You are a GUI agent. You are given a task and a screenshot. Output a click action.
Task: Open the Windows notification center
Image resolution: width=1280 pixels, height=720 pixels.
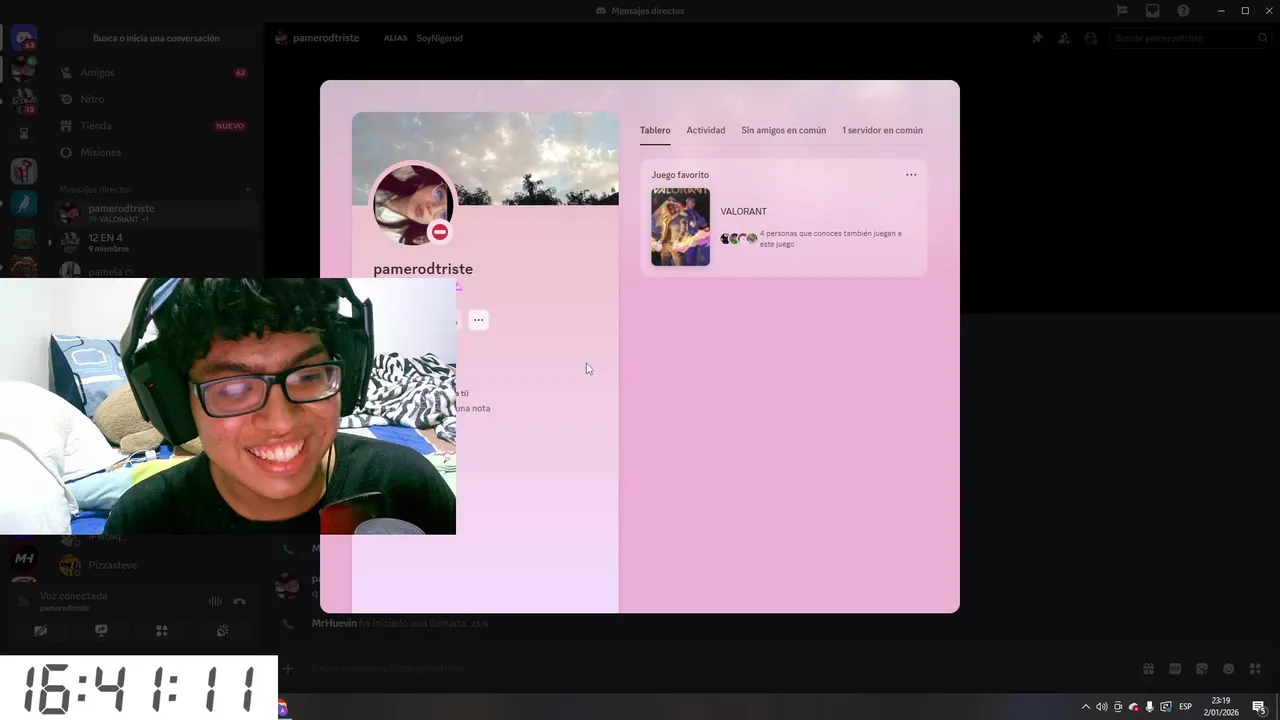click(x=1259, y=707)
